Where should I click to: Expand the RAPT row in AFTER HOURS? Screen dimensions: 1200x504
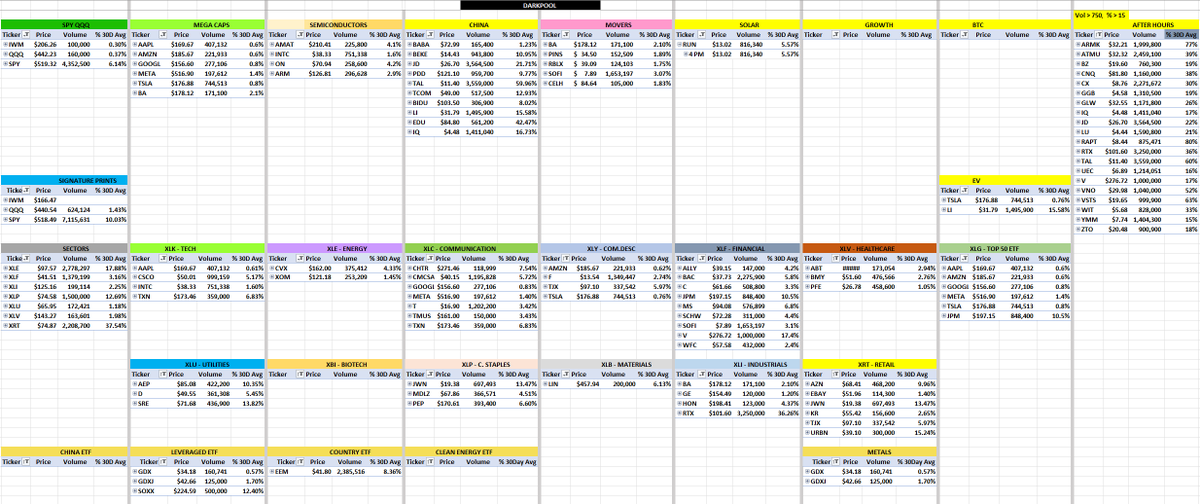point(1078,141)
